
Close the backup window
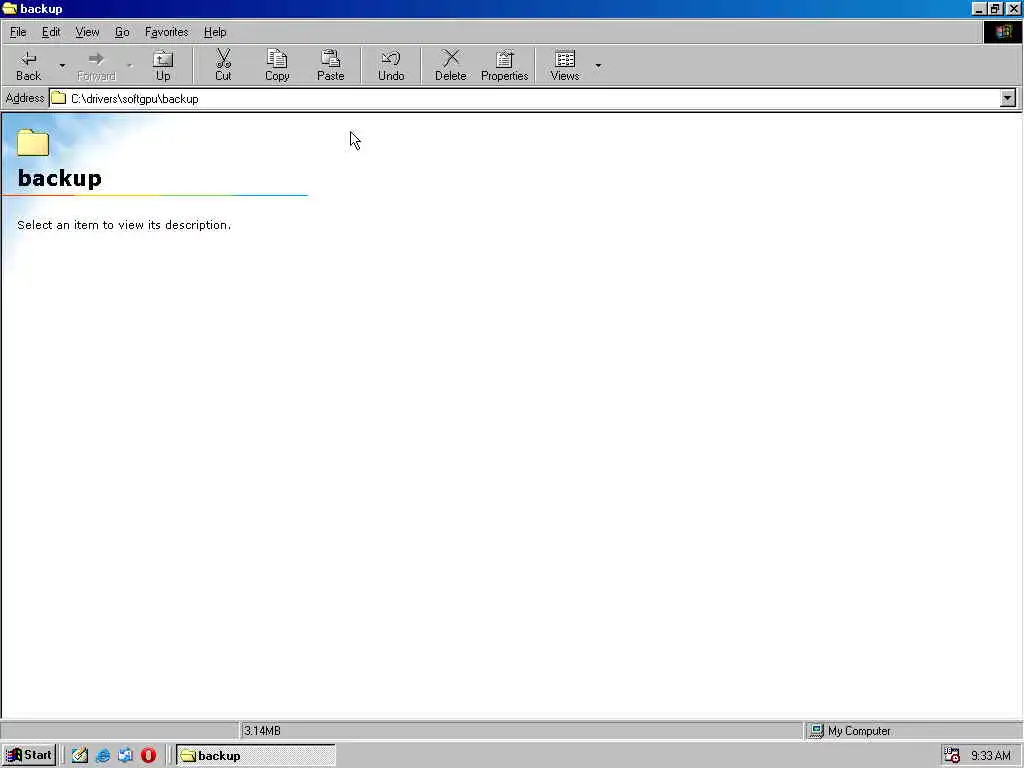tap(1014, 8)
